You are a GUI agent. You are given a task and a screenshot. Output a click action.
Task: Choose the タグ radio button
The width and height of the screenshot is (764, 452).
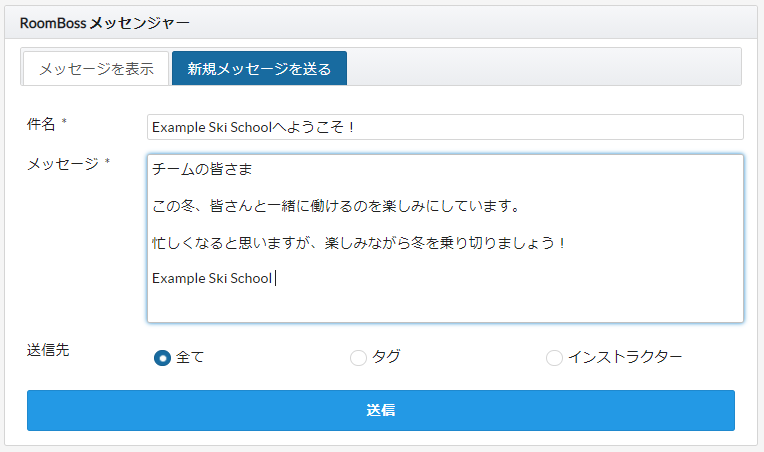point(358,358)
